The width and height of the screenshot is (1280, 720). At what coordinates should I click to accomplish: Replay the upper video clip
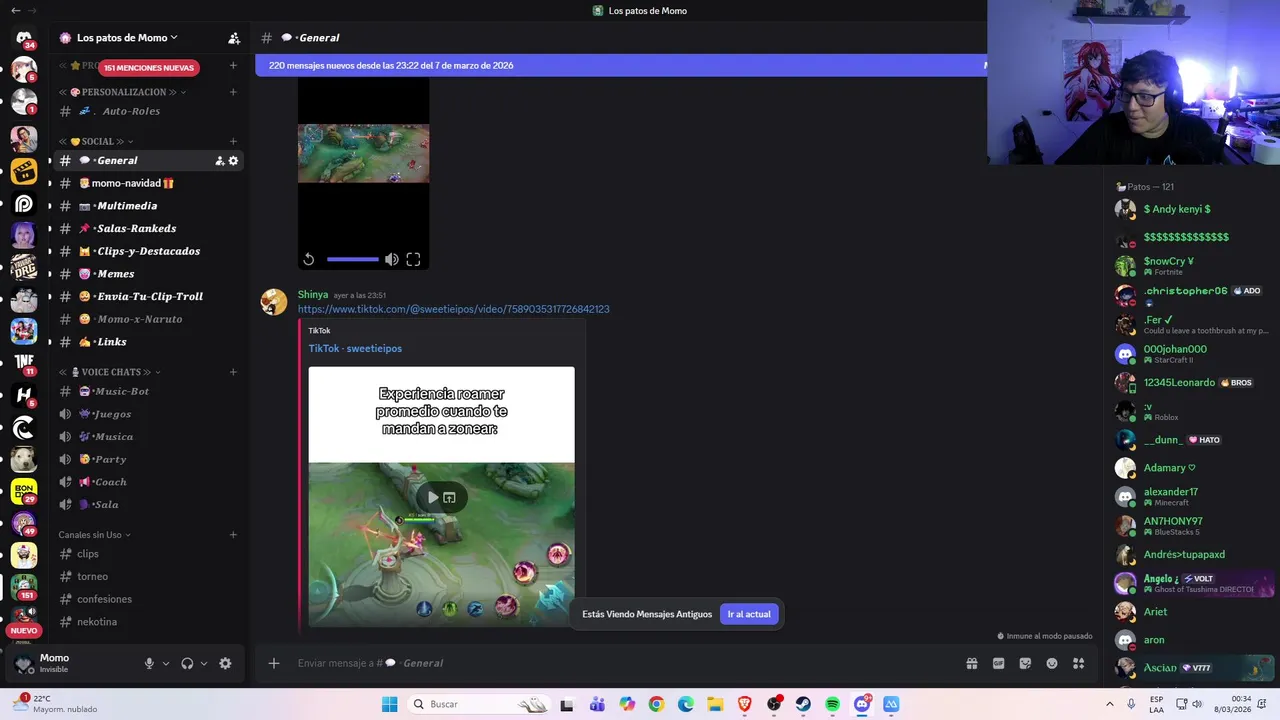pos(309,259)
